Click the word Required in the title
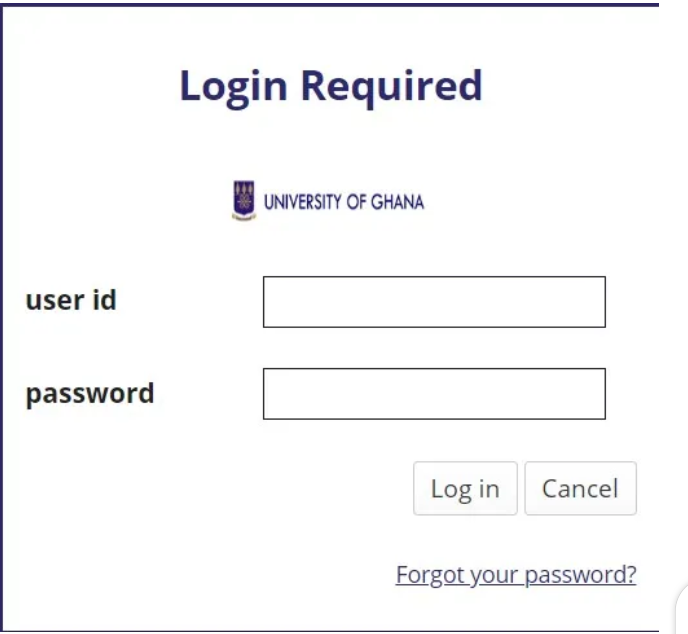 [x=392, y=87]
